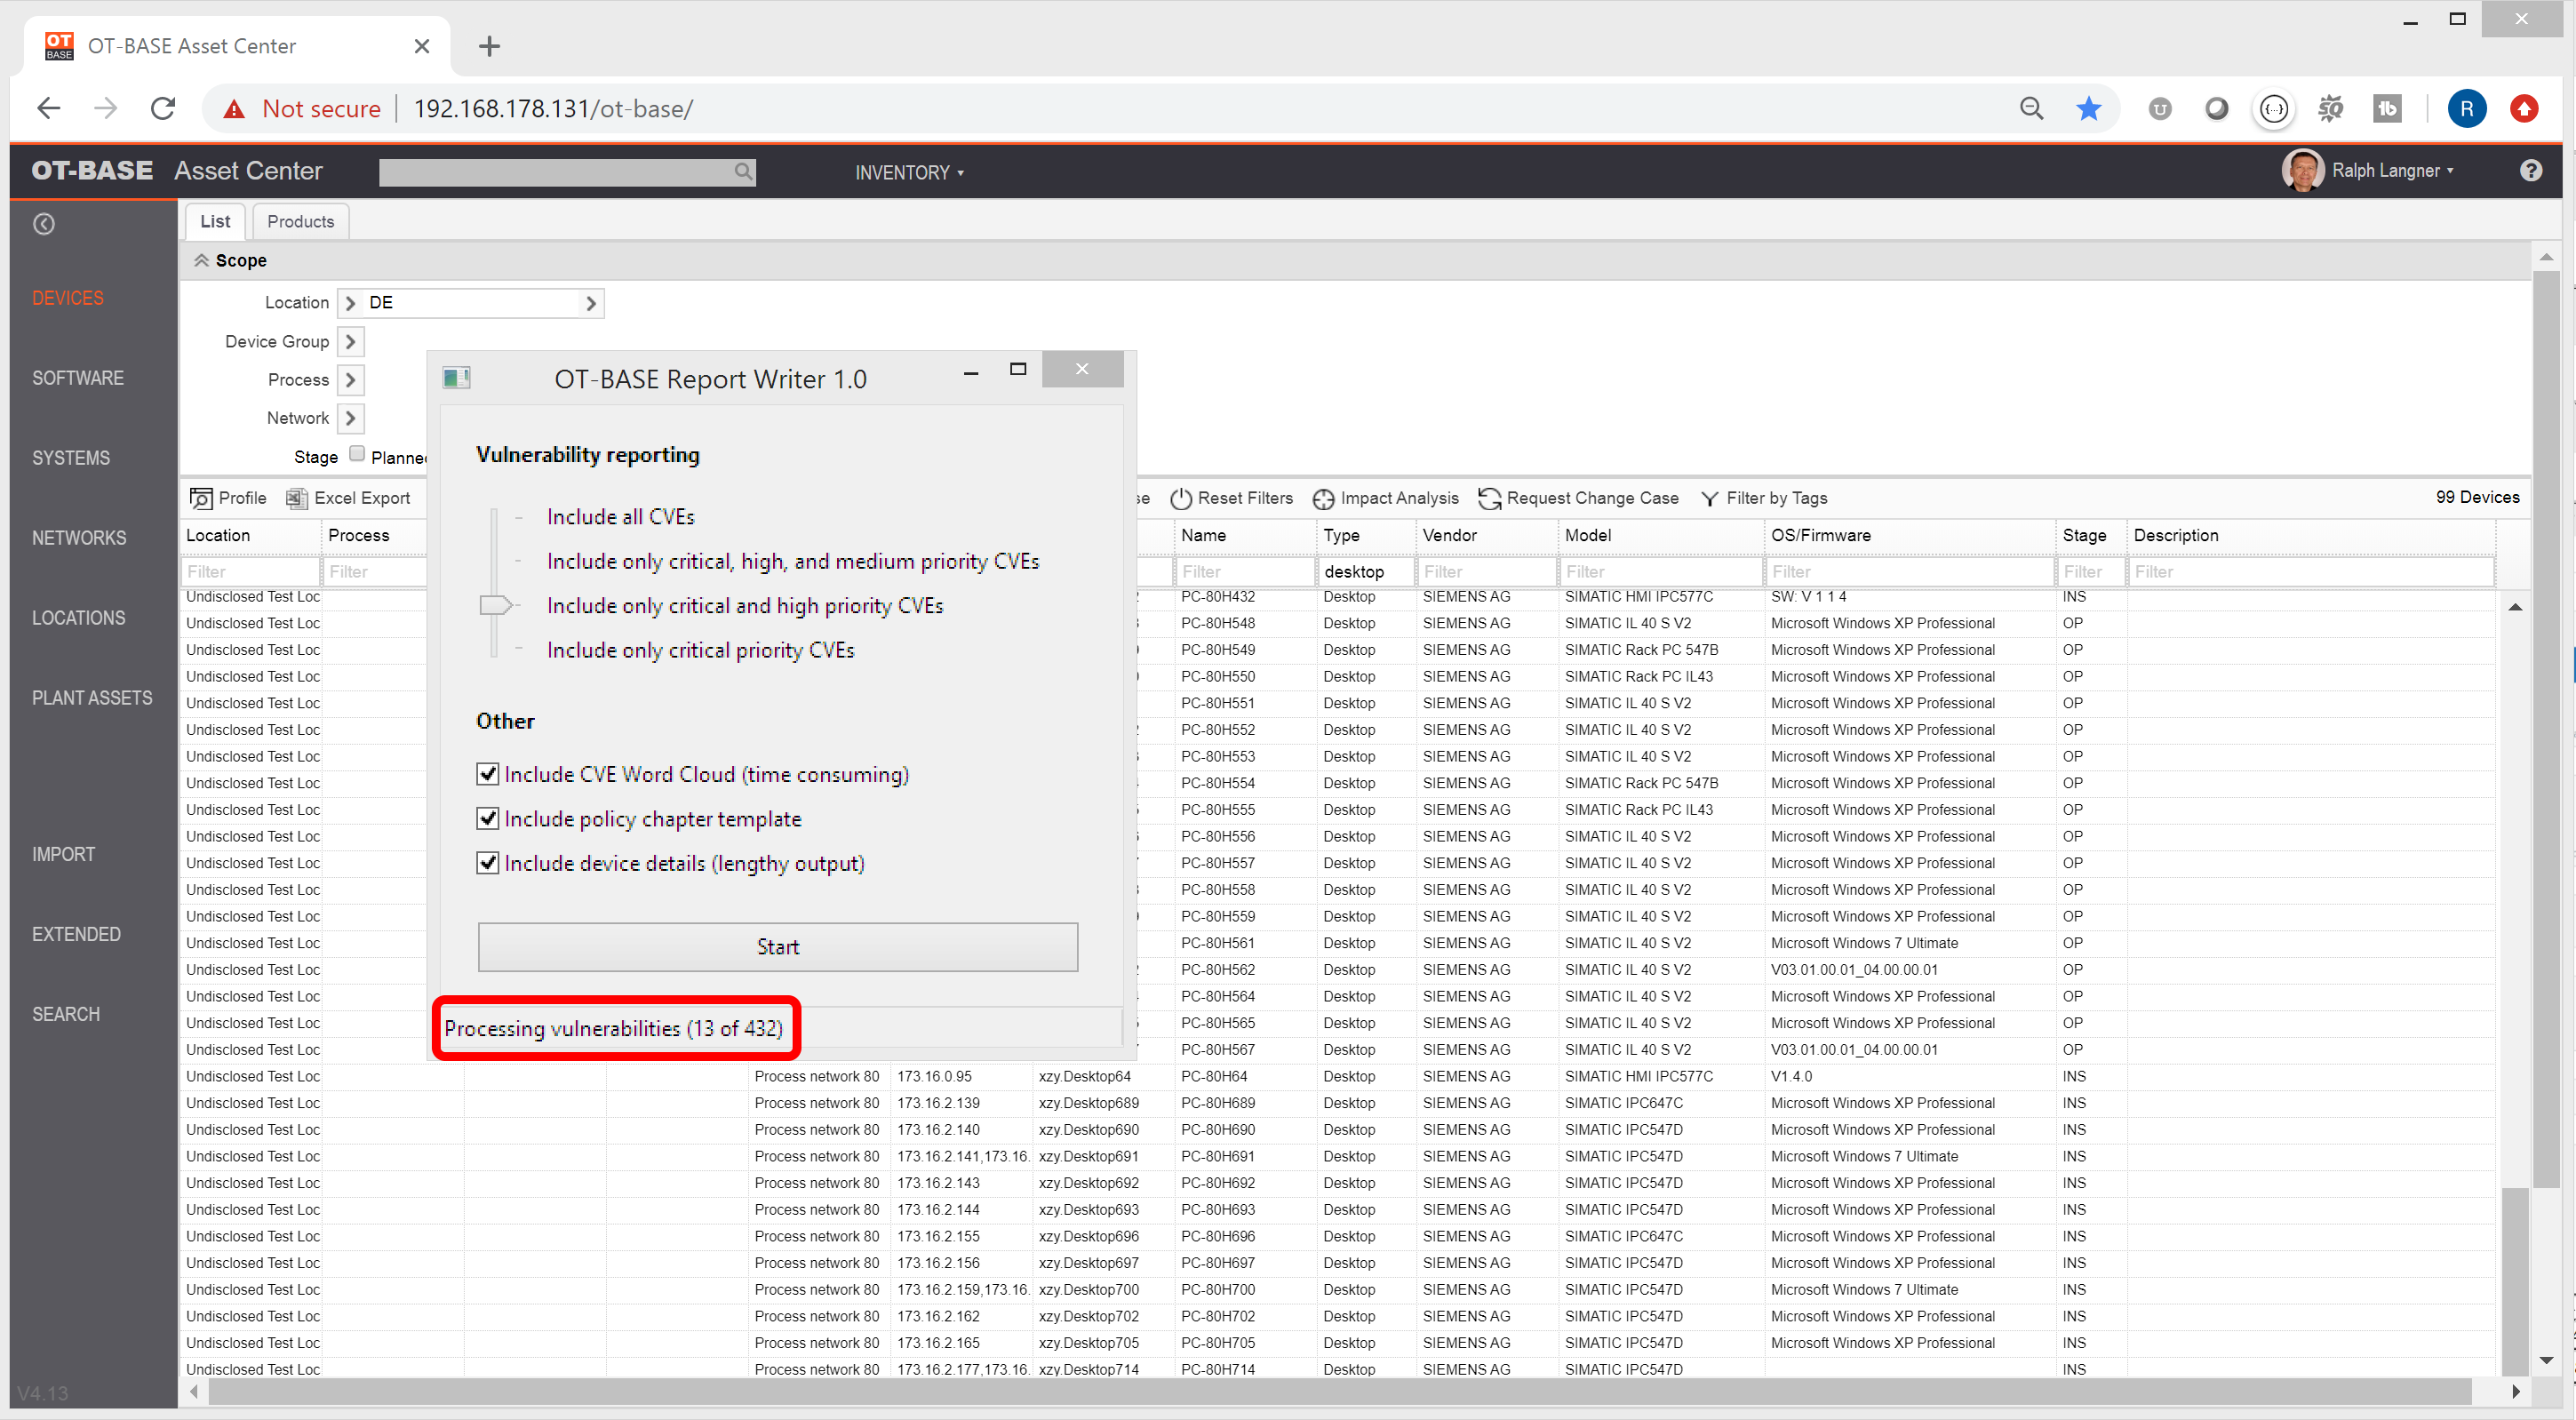Collapse the Scope section
The height and width of the screenshot is (1420, 2576).
[x=201, y=260]
